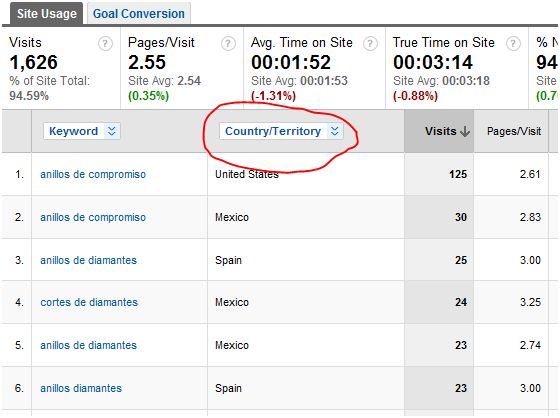Click help icon for True Time on Site
The image size is (560, 418).
tap(513, 44)
